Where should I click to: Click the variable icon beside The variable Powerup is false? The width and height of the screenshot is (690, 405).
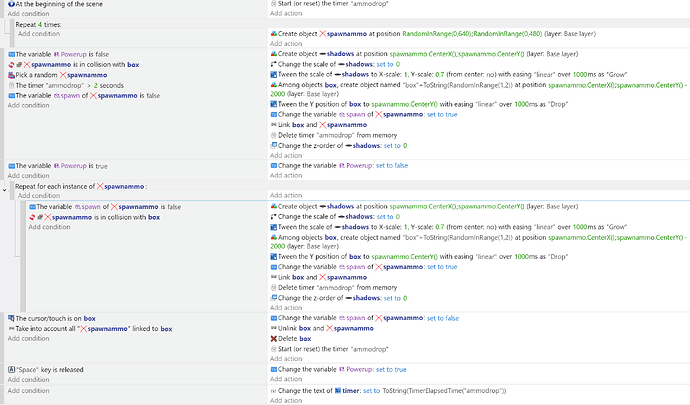(x=11, y=54)
